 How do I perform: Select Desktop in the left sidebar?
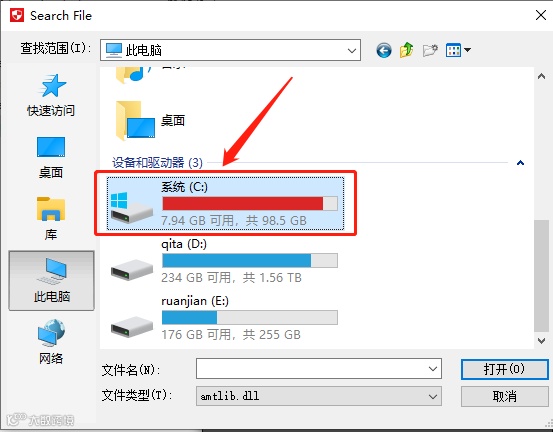coord(51,157)
